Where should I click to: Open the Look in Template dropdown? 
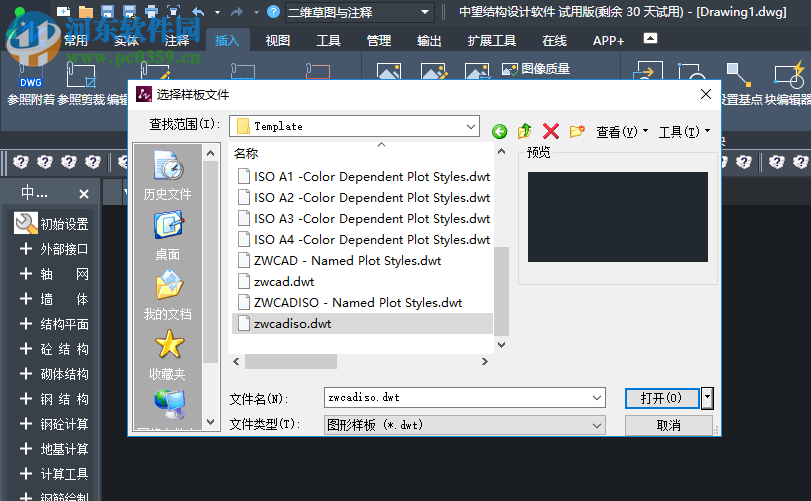coord(470,126)
